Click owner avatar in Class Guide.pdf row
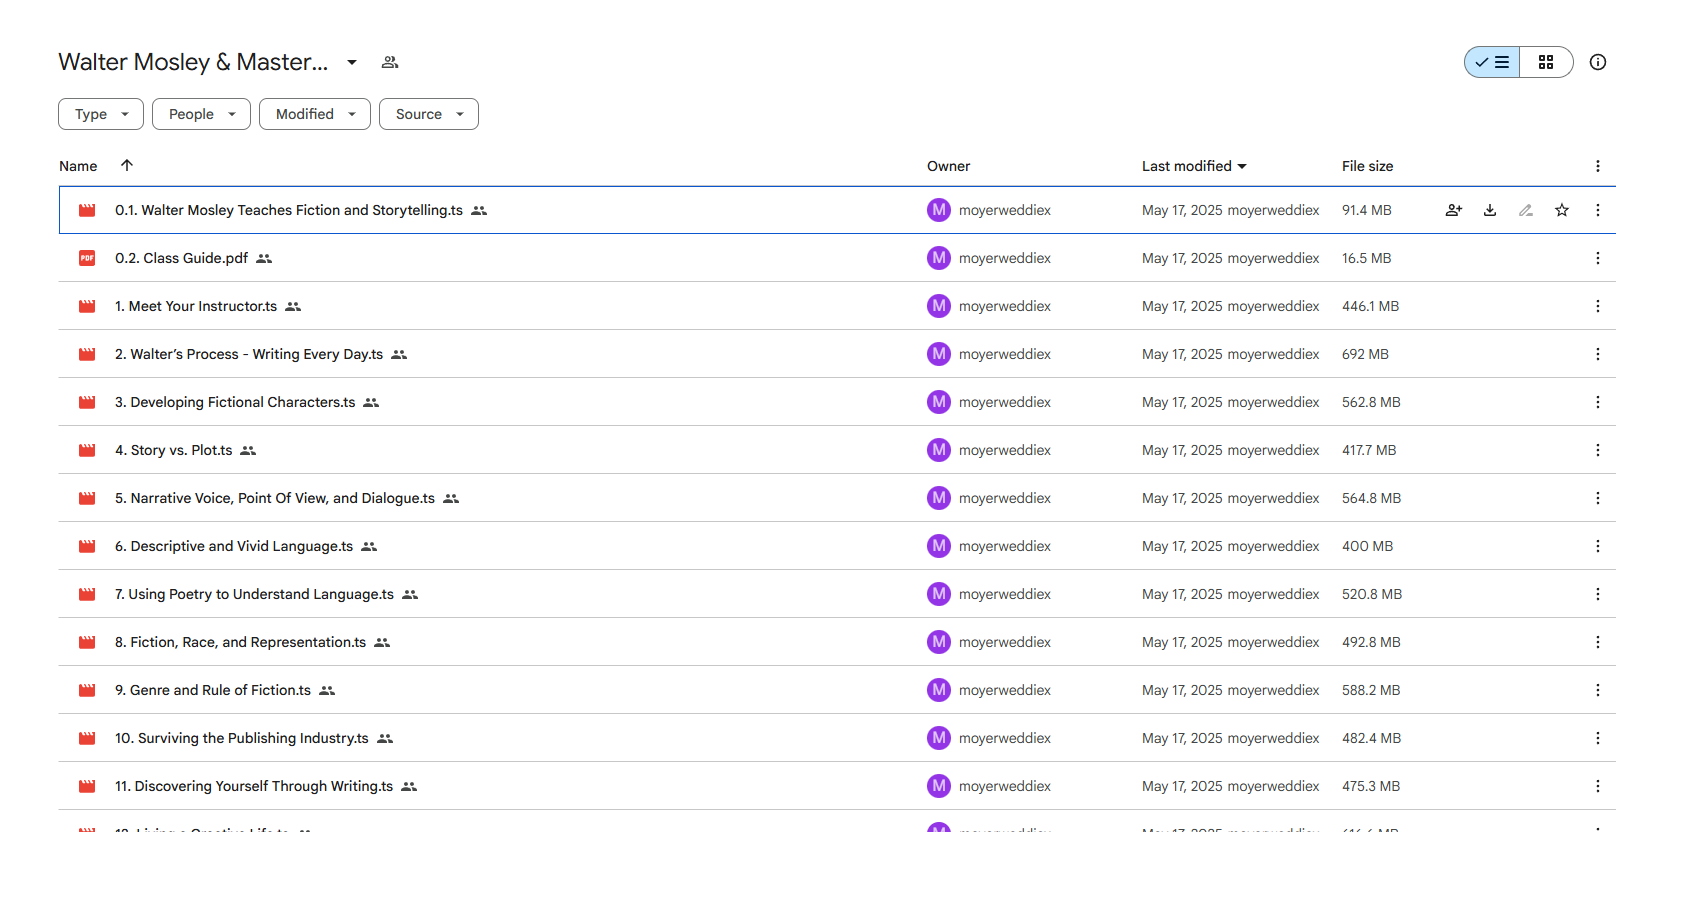 pyautogui.click(x=939, y=258)
